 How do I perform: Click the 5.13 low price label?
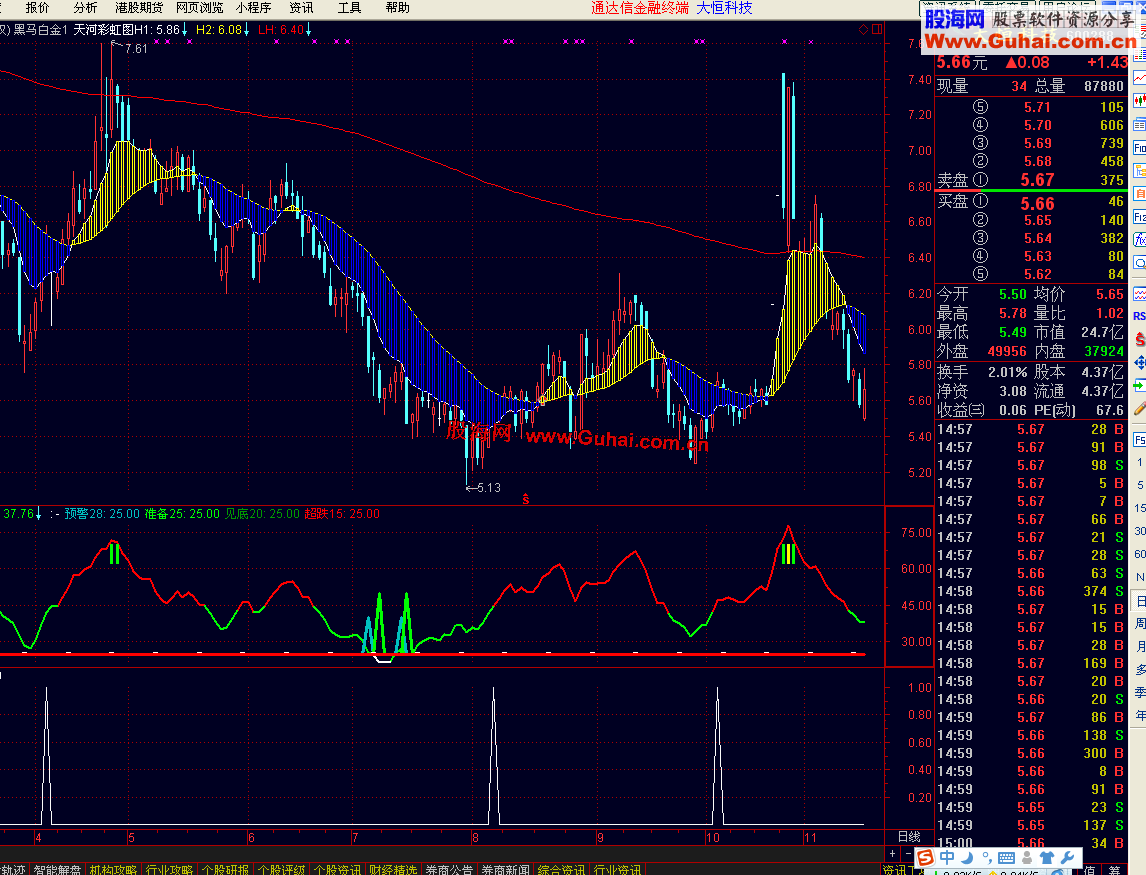[x=489, y=488]
